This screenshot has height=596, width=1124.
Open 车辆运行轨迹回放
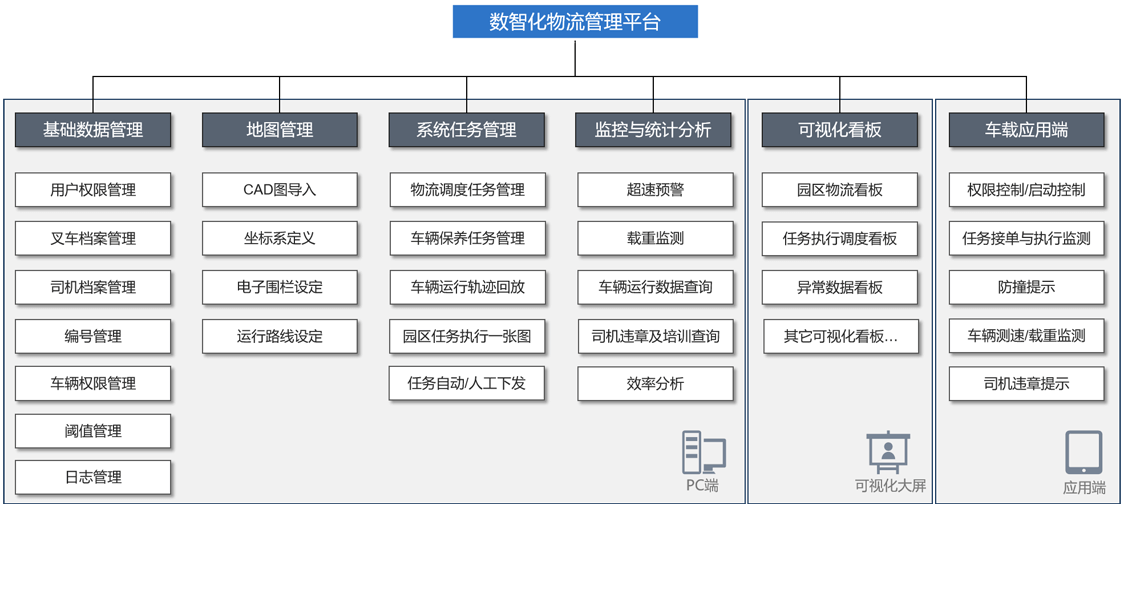pos(467,287)
